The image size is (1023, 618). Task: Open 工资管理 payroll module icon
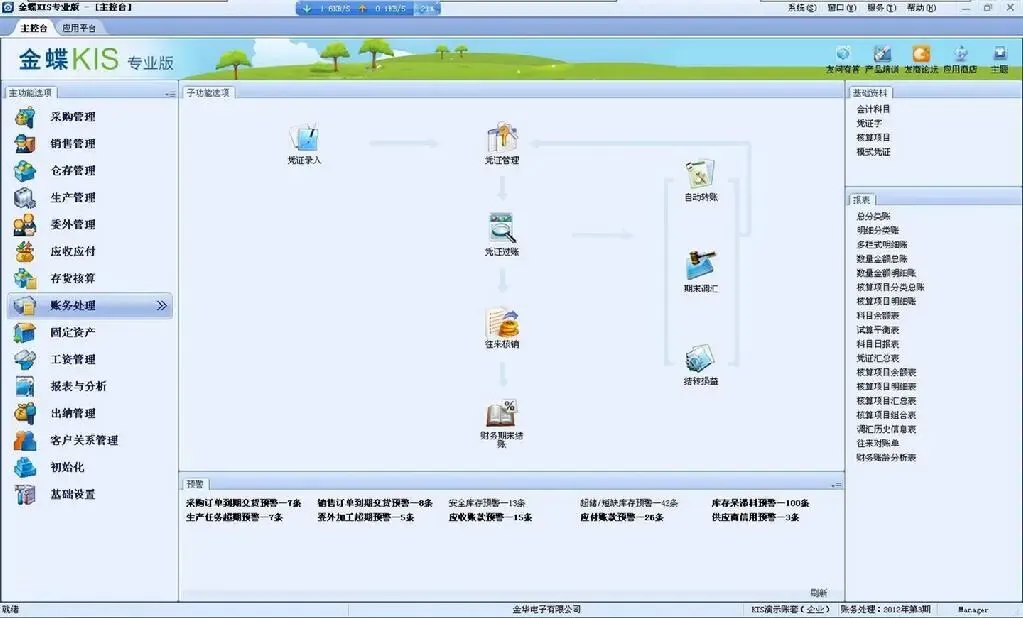coord(25,360)
